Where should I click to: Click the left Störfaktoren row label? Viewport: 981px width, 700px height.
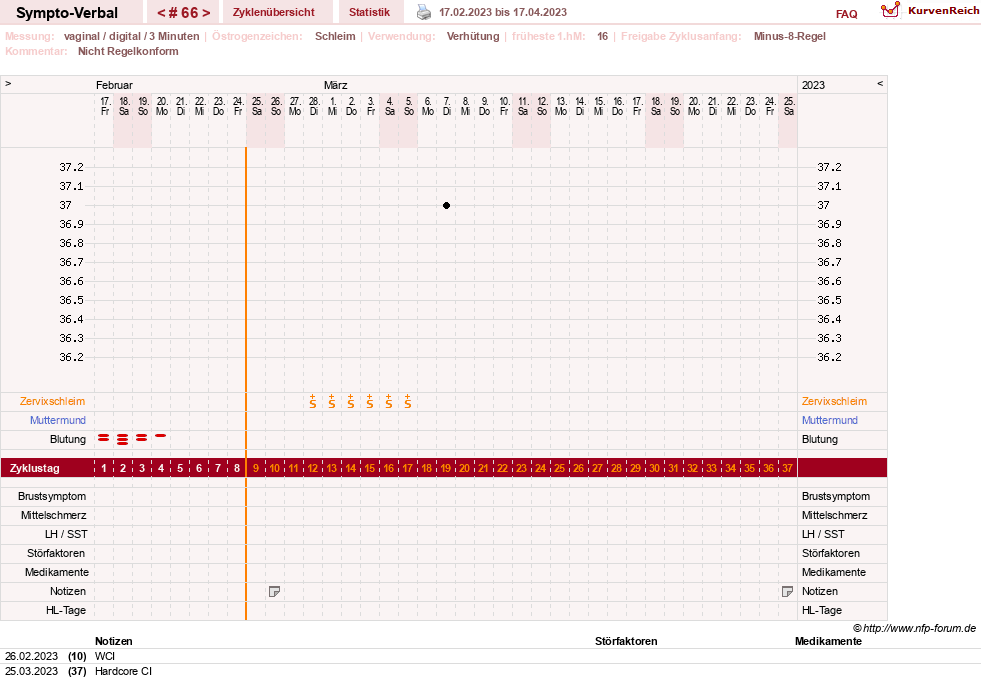[56, 553]
